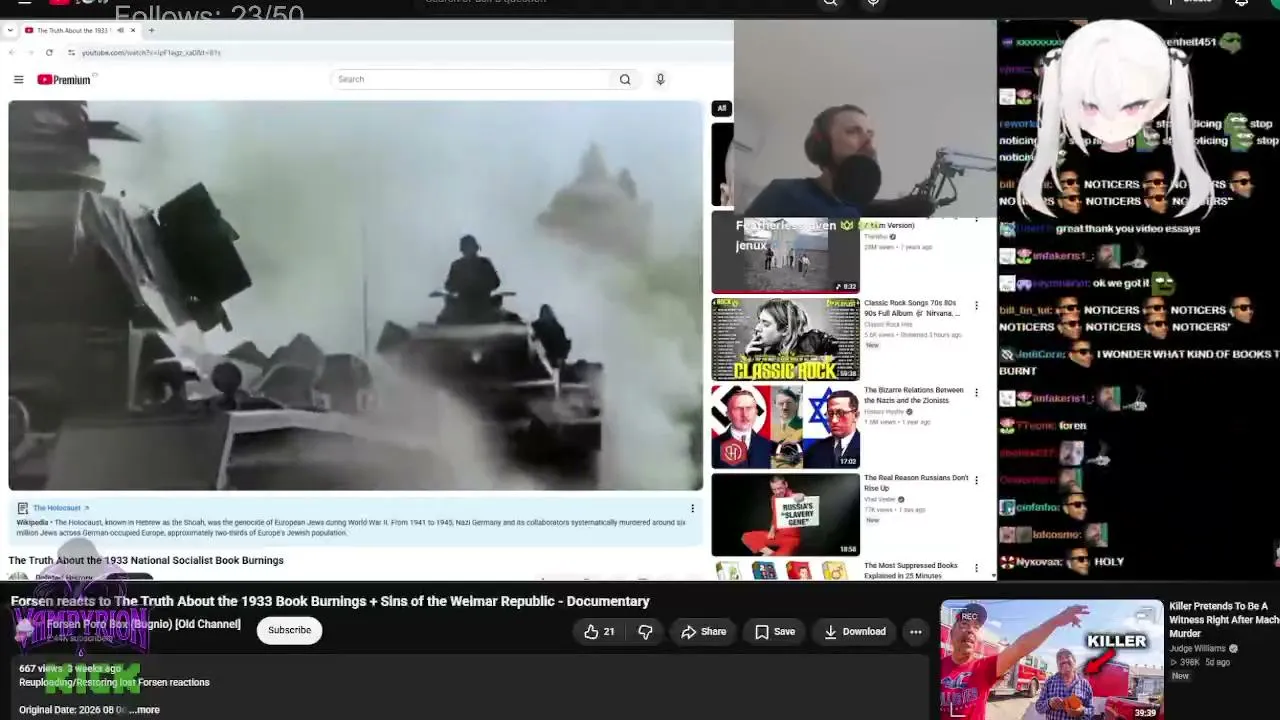Click the youtube.com address bar
Image resolution: width=1280 pixels, height=720 pixels.
point(150,52)
